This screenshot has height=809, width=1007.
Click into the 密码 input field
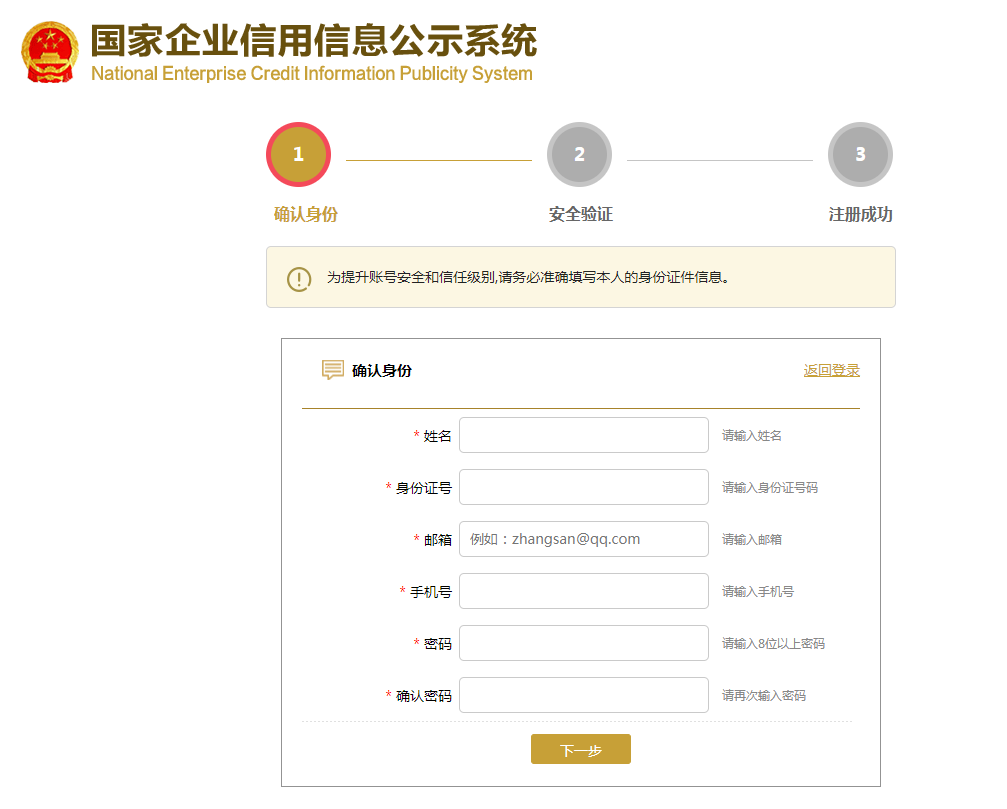[583, 644]
